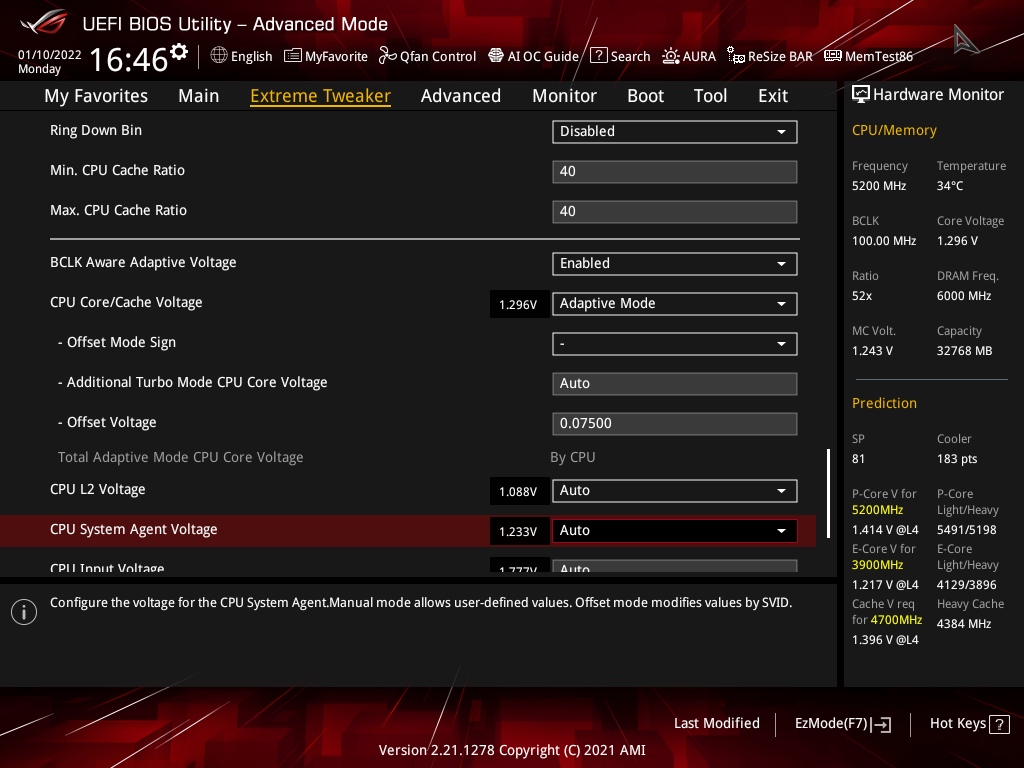The width and height of the screenshot is (1024, 768).
Task: Edit Offset Voltage value 0.07500
Action: tap(675, 423)
